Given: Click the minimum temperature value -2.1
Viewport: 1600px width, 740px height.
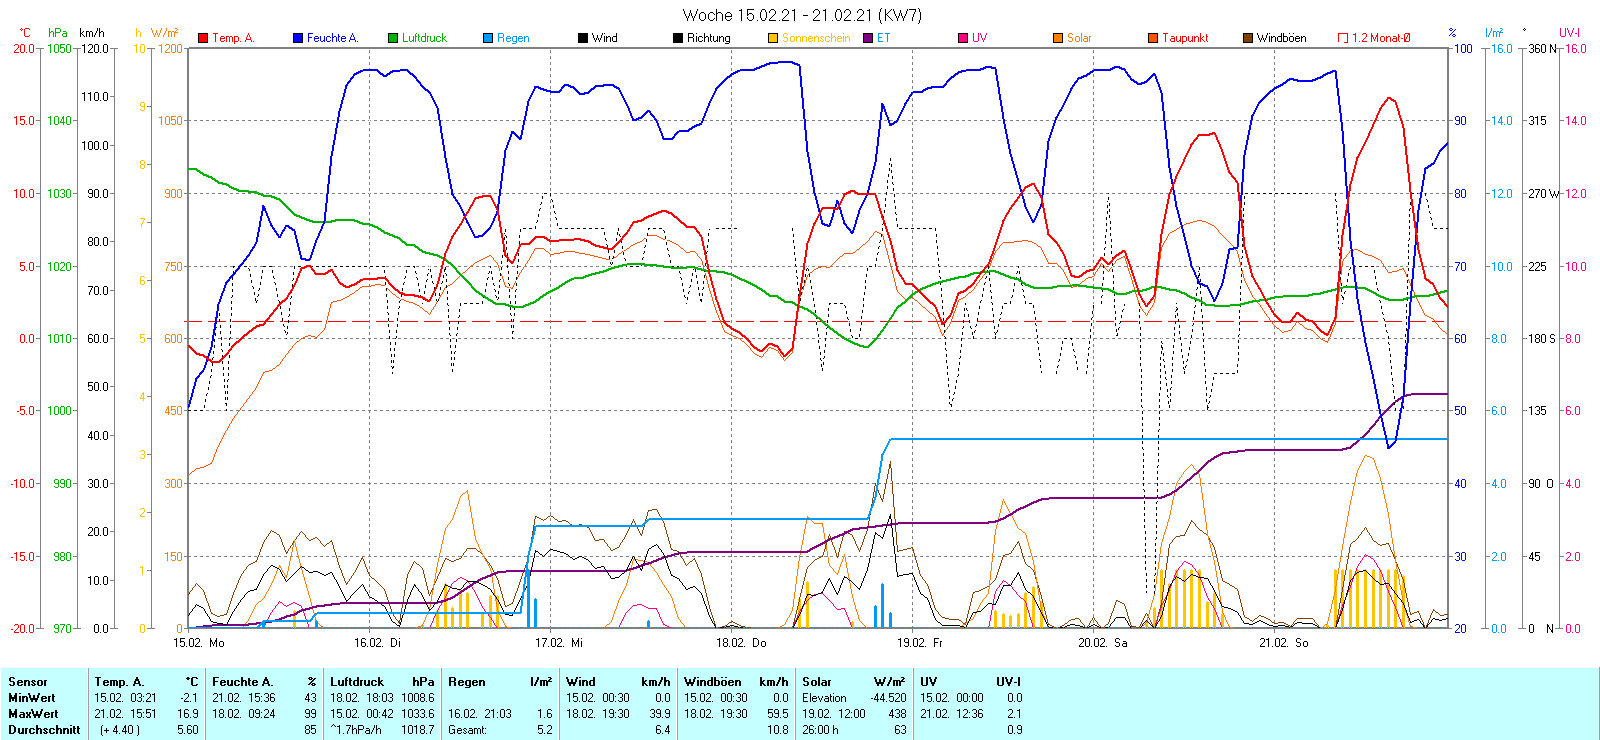Looking at the screenshot, I should [189, 698].
